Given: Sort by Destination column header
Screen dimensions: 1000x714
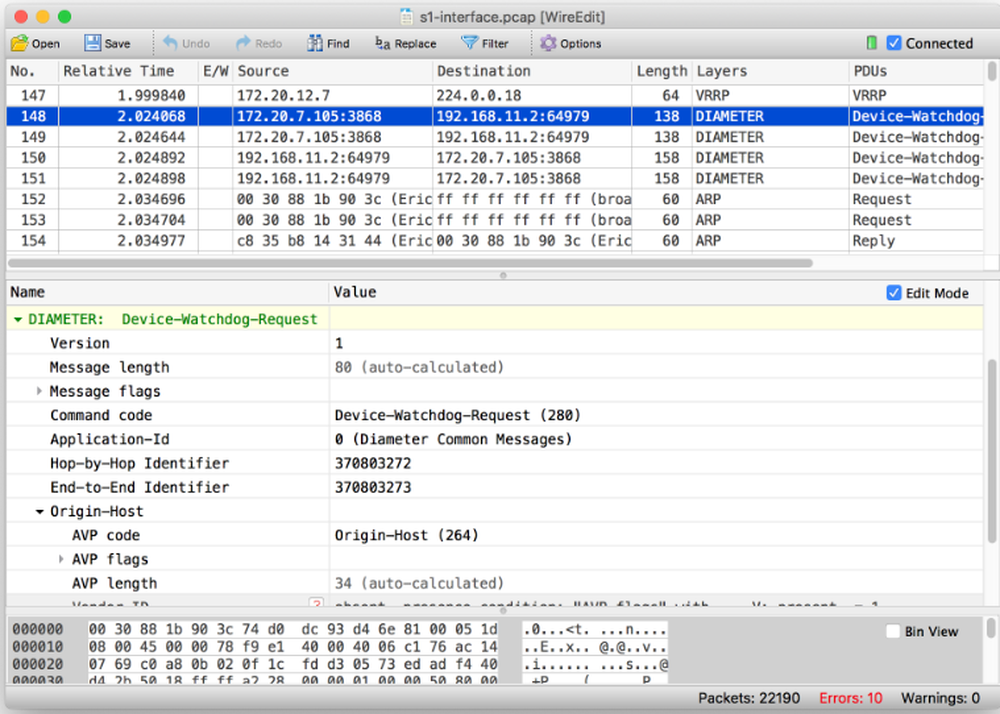Looking at the screenshot, I should (532, 71).
